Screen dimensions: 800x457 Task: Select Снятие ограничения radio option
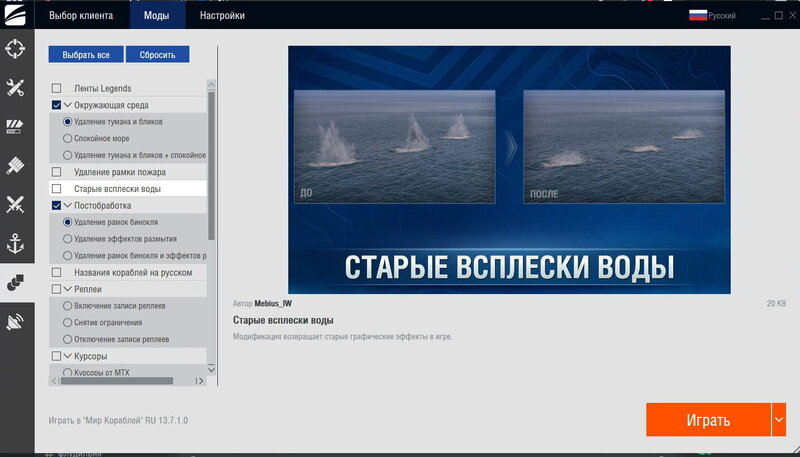point(67,322)
